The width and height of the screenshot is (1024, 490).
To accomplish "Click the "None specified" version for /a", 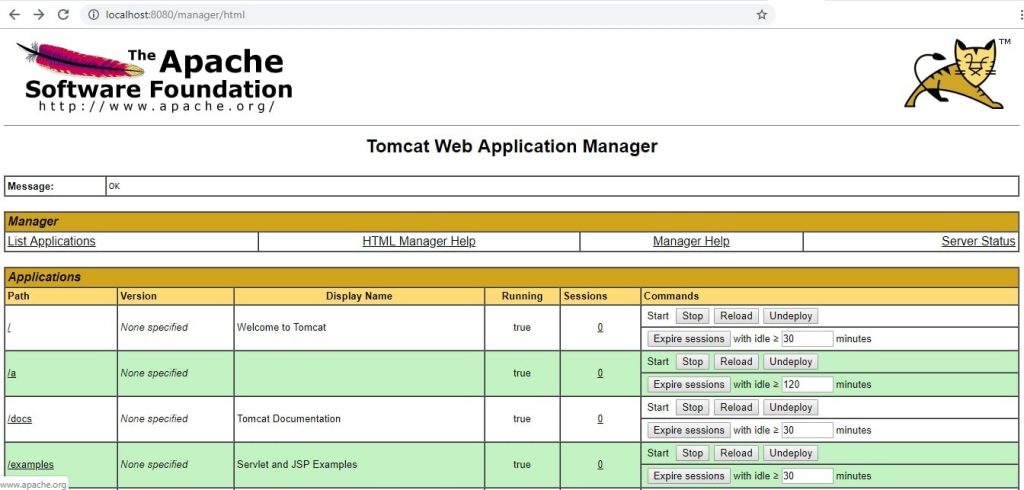I will pyautogui.click(x=154, y=373).
